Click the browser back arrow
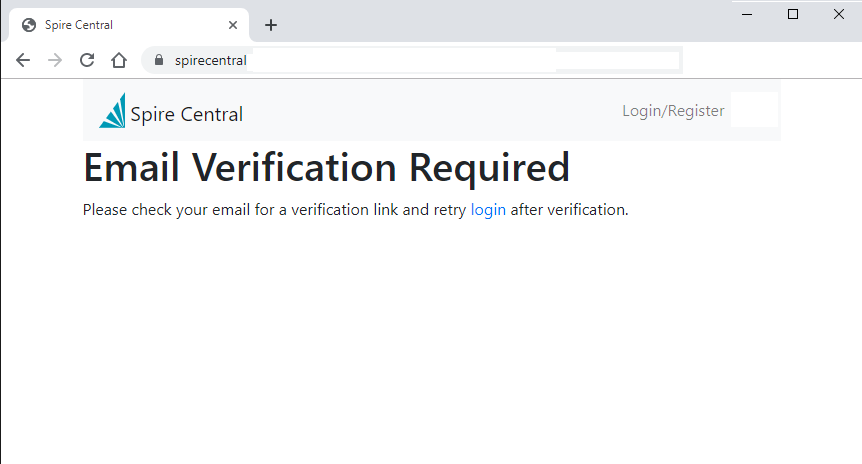 [x=23, y=60]
